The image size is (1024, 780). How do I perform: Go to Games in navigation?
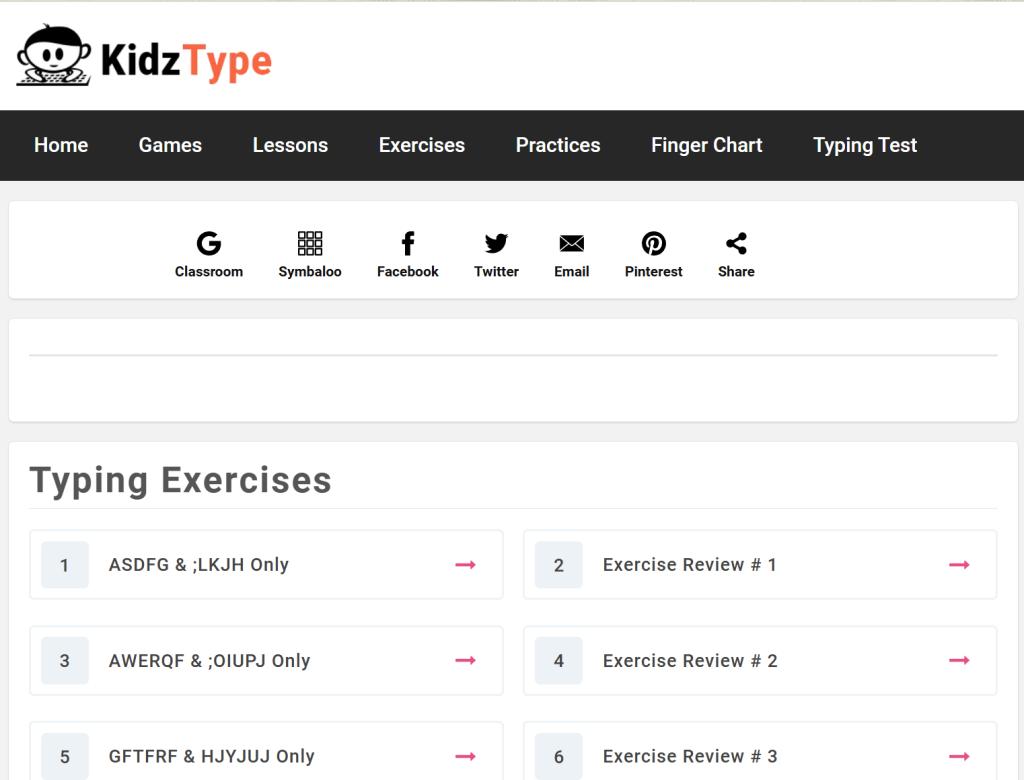[x=170, y=145]
